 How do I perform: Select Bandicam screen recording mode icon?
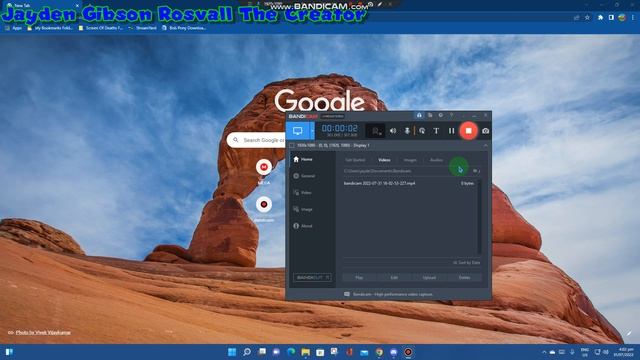point(298,131)
